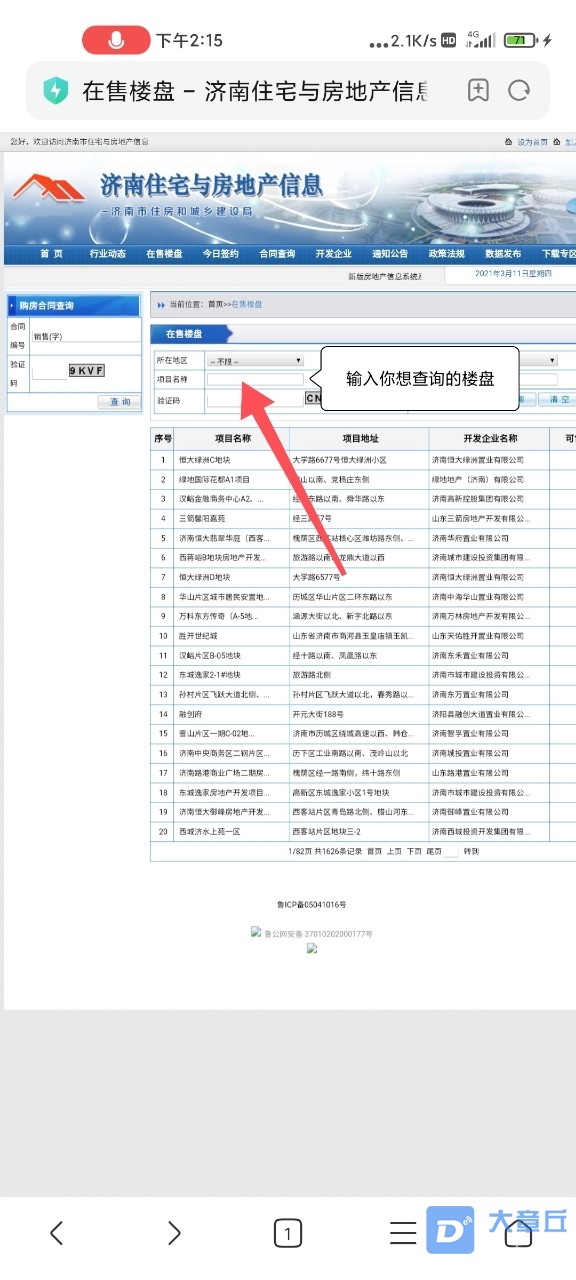This screenshot has width=576, height=1280.
Task: Go back with browser back arrow
Action: pos(57,1233)
